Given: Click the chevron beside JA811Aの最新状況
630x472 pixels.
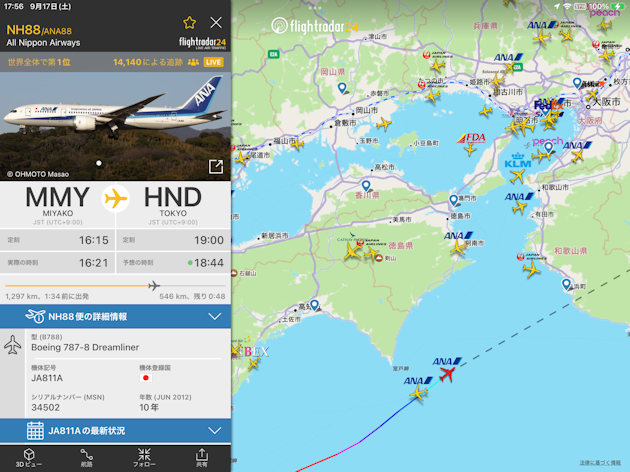Looking at the screenshot, I should (215, 431).
